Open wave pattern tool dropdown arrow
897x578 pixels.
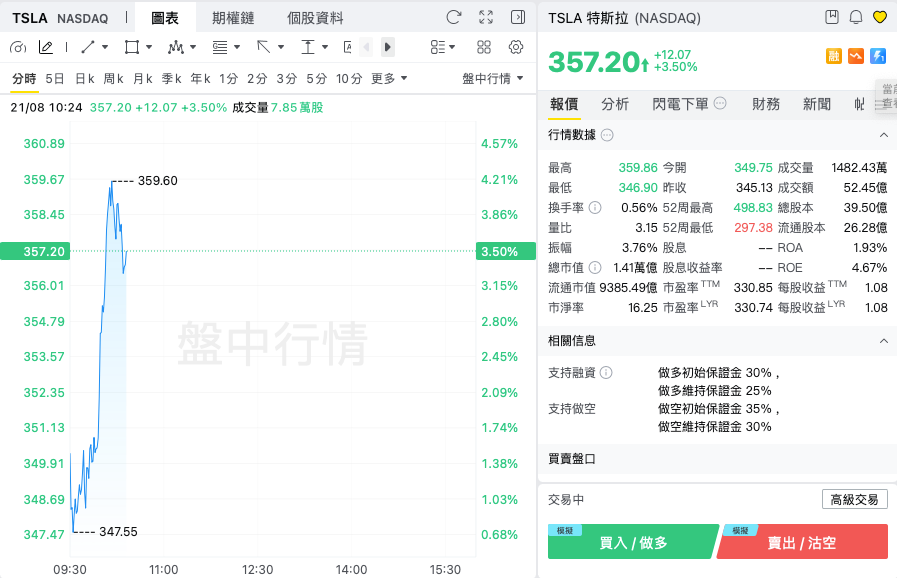[x=193, y=47]
